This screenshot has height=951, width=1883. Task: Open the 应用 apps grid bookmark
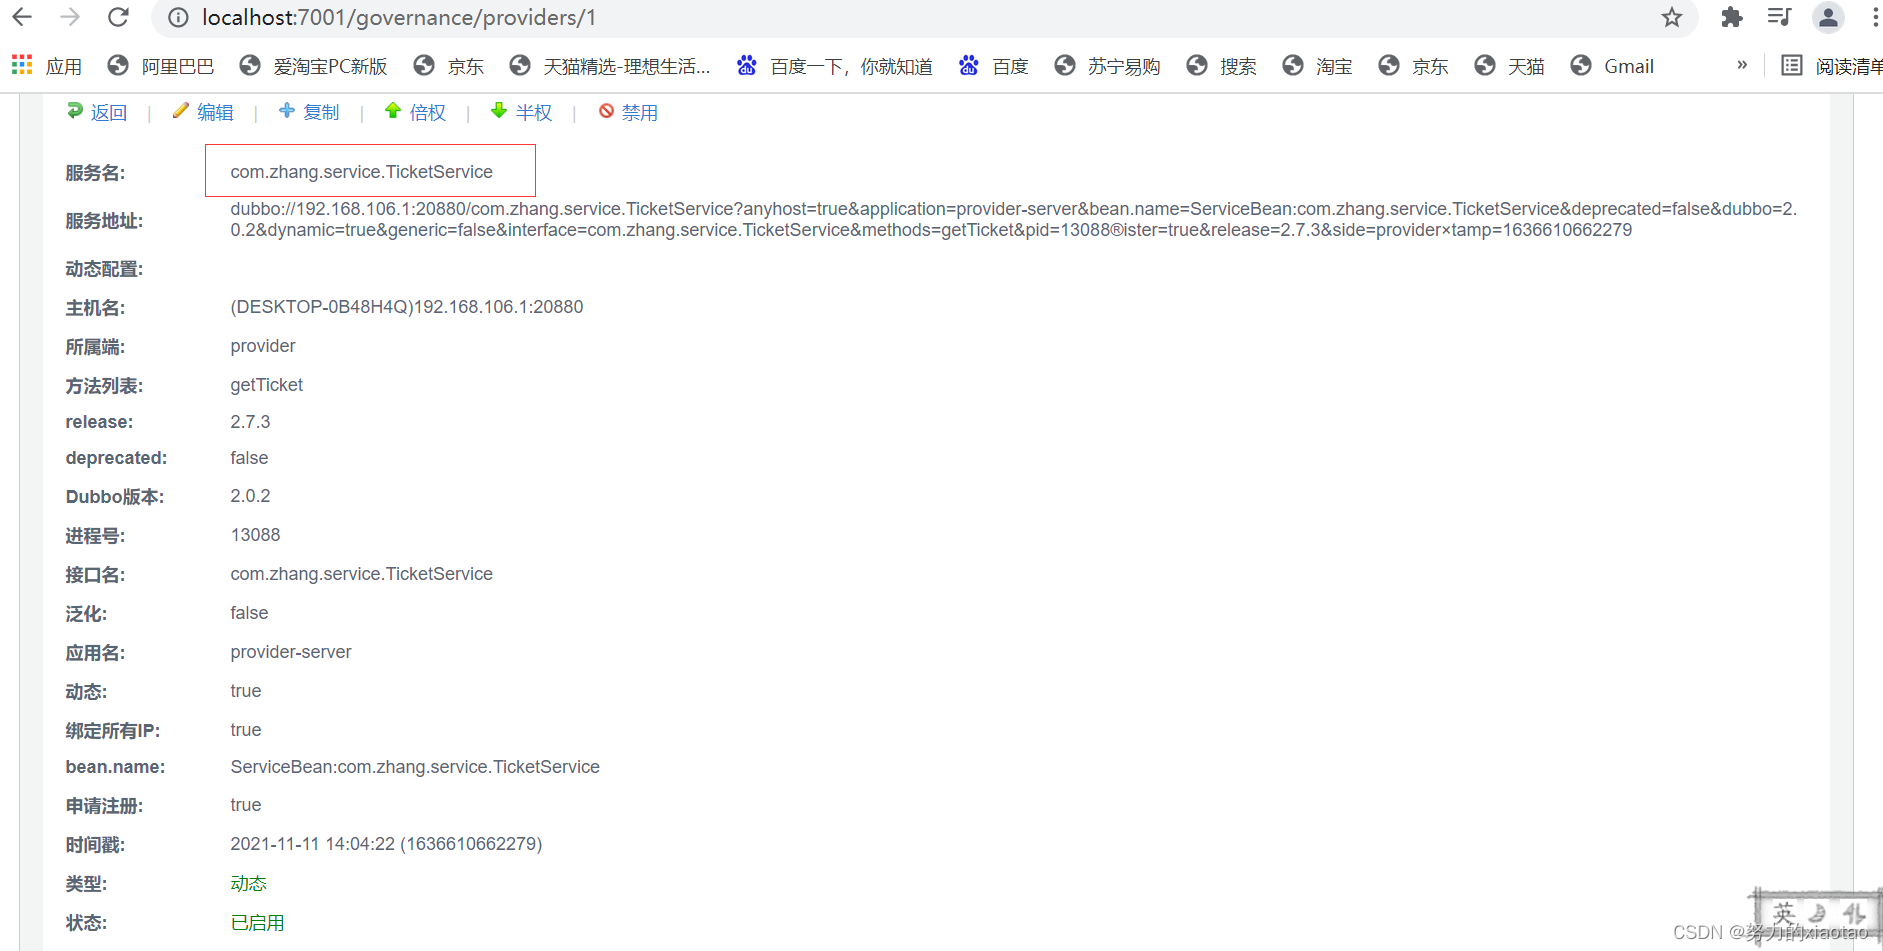47,66
